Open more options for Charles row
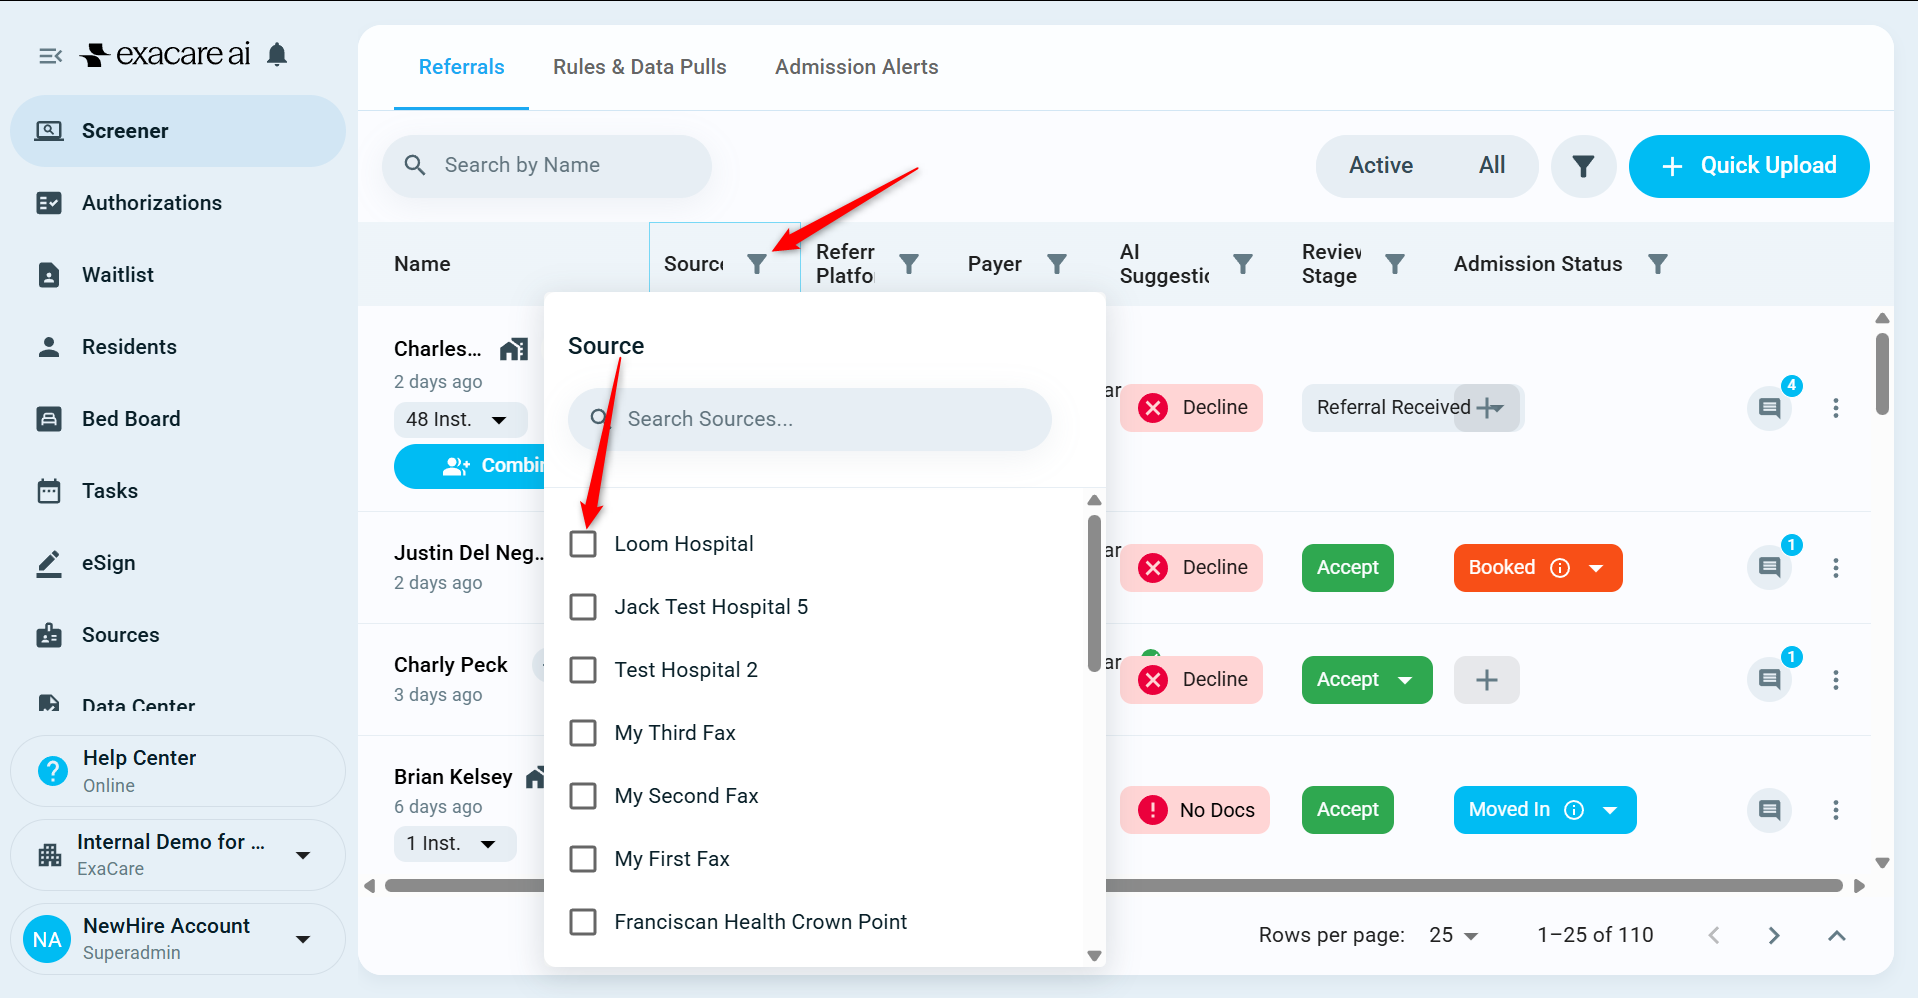This screenshot has height=998, width=1918. click(1835, 408)
